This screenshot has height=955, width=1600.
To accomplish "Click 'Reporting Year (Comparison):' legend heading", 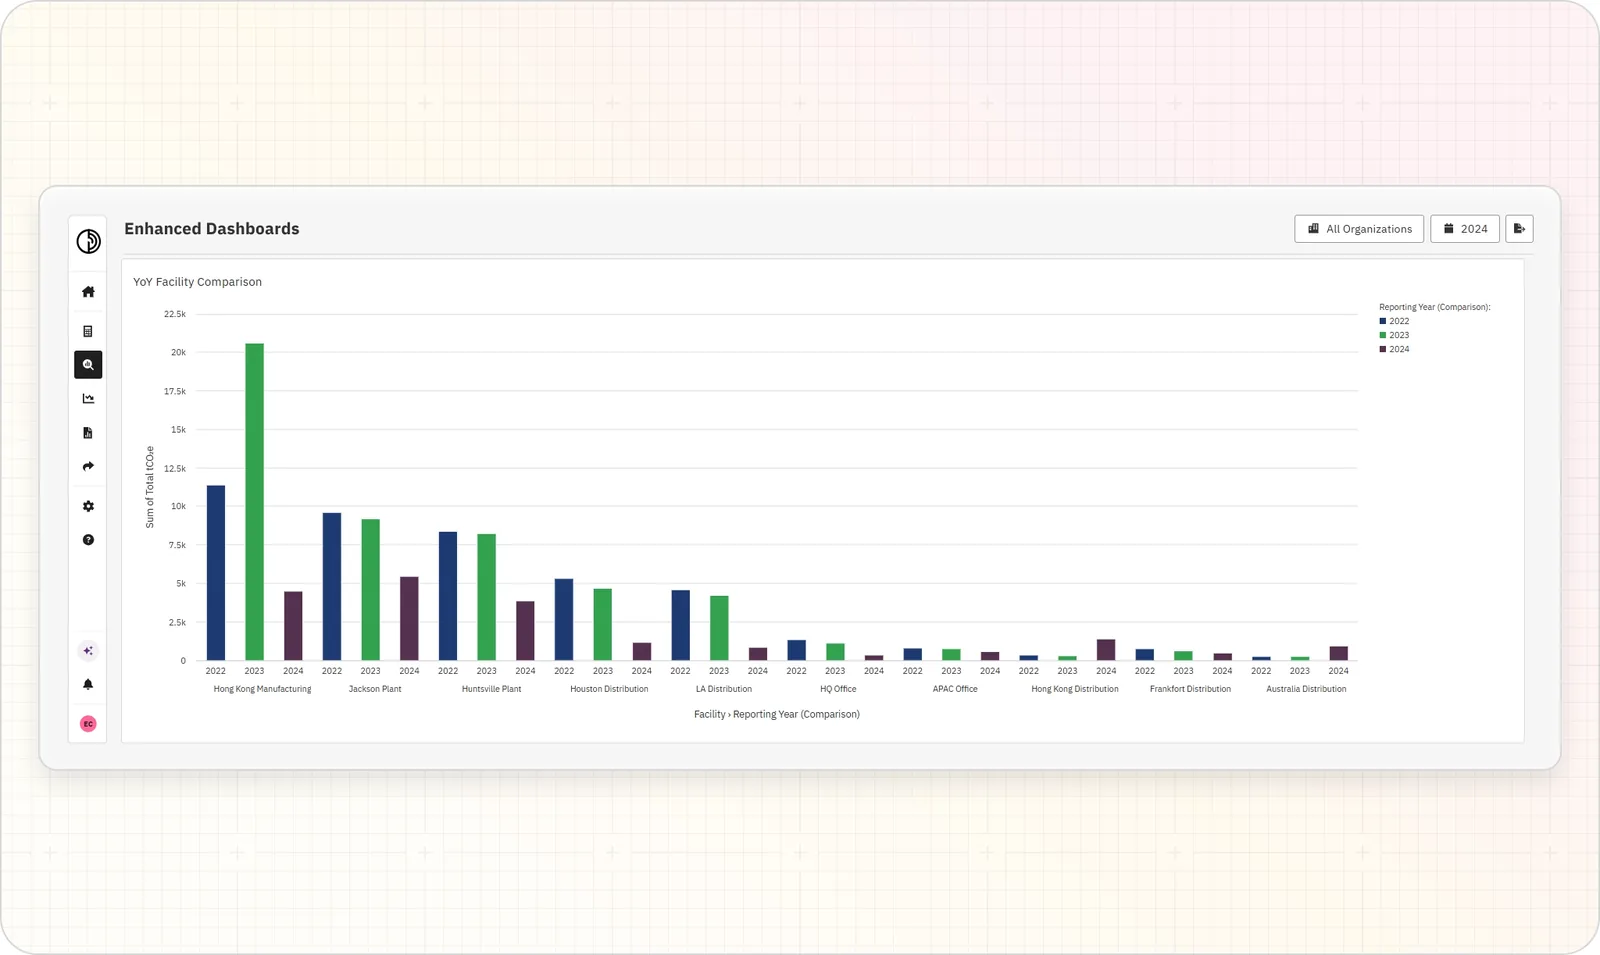I will pyautogui.click(x=1435, y=307).
